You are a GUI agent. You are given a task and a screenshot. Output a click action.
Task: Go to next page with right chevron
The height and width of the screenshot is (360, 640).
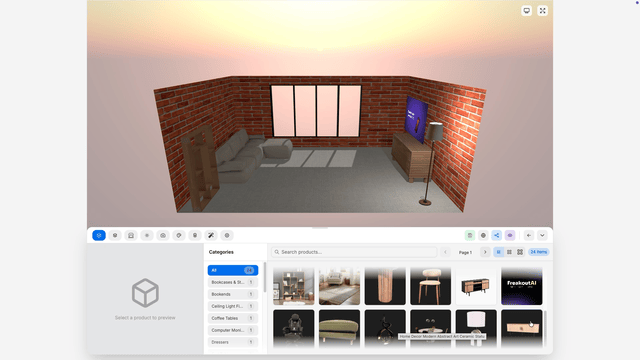(x=485, y=252)
